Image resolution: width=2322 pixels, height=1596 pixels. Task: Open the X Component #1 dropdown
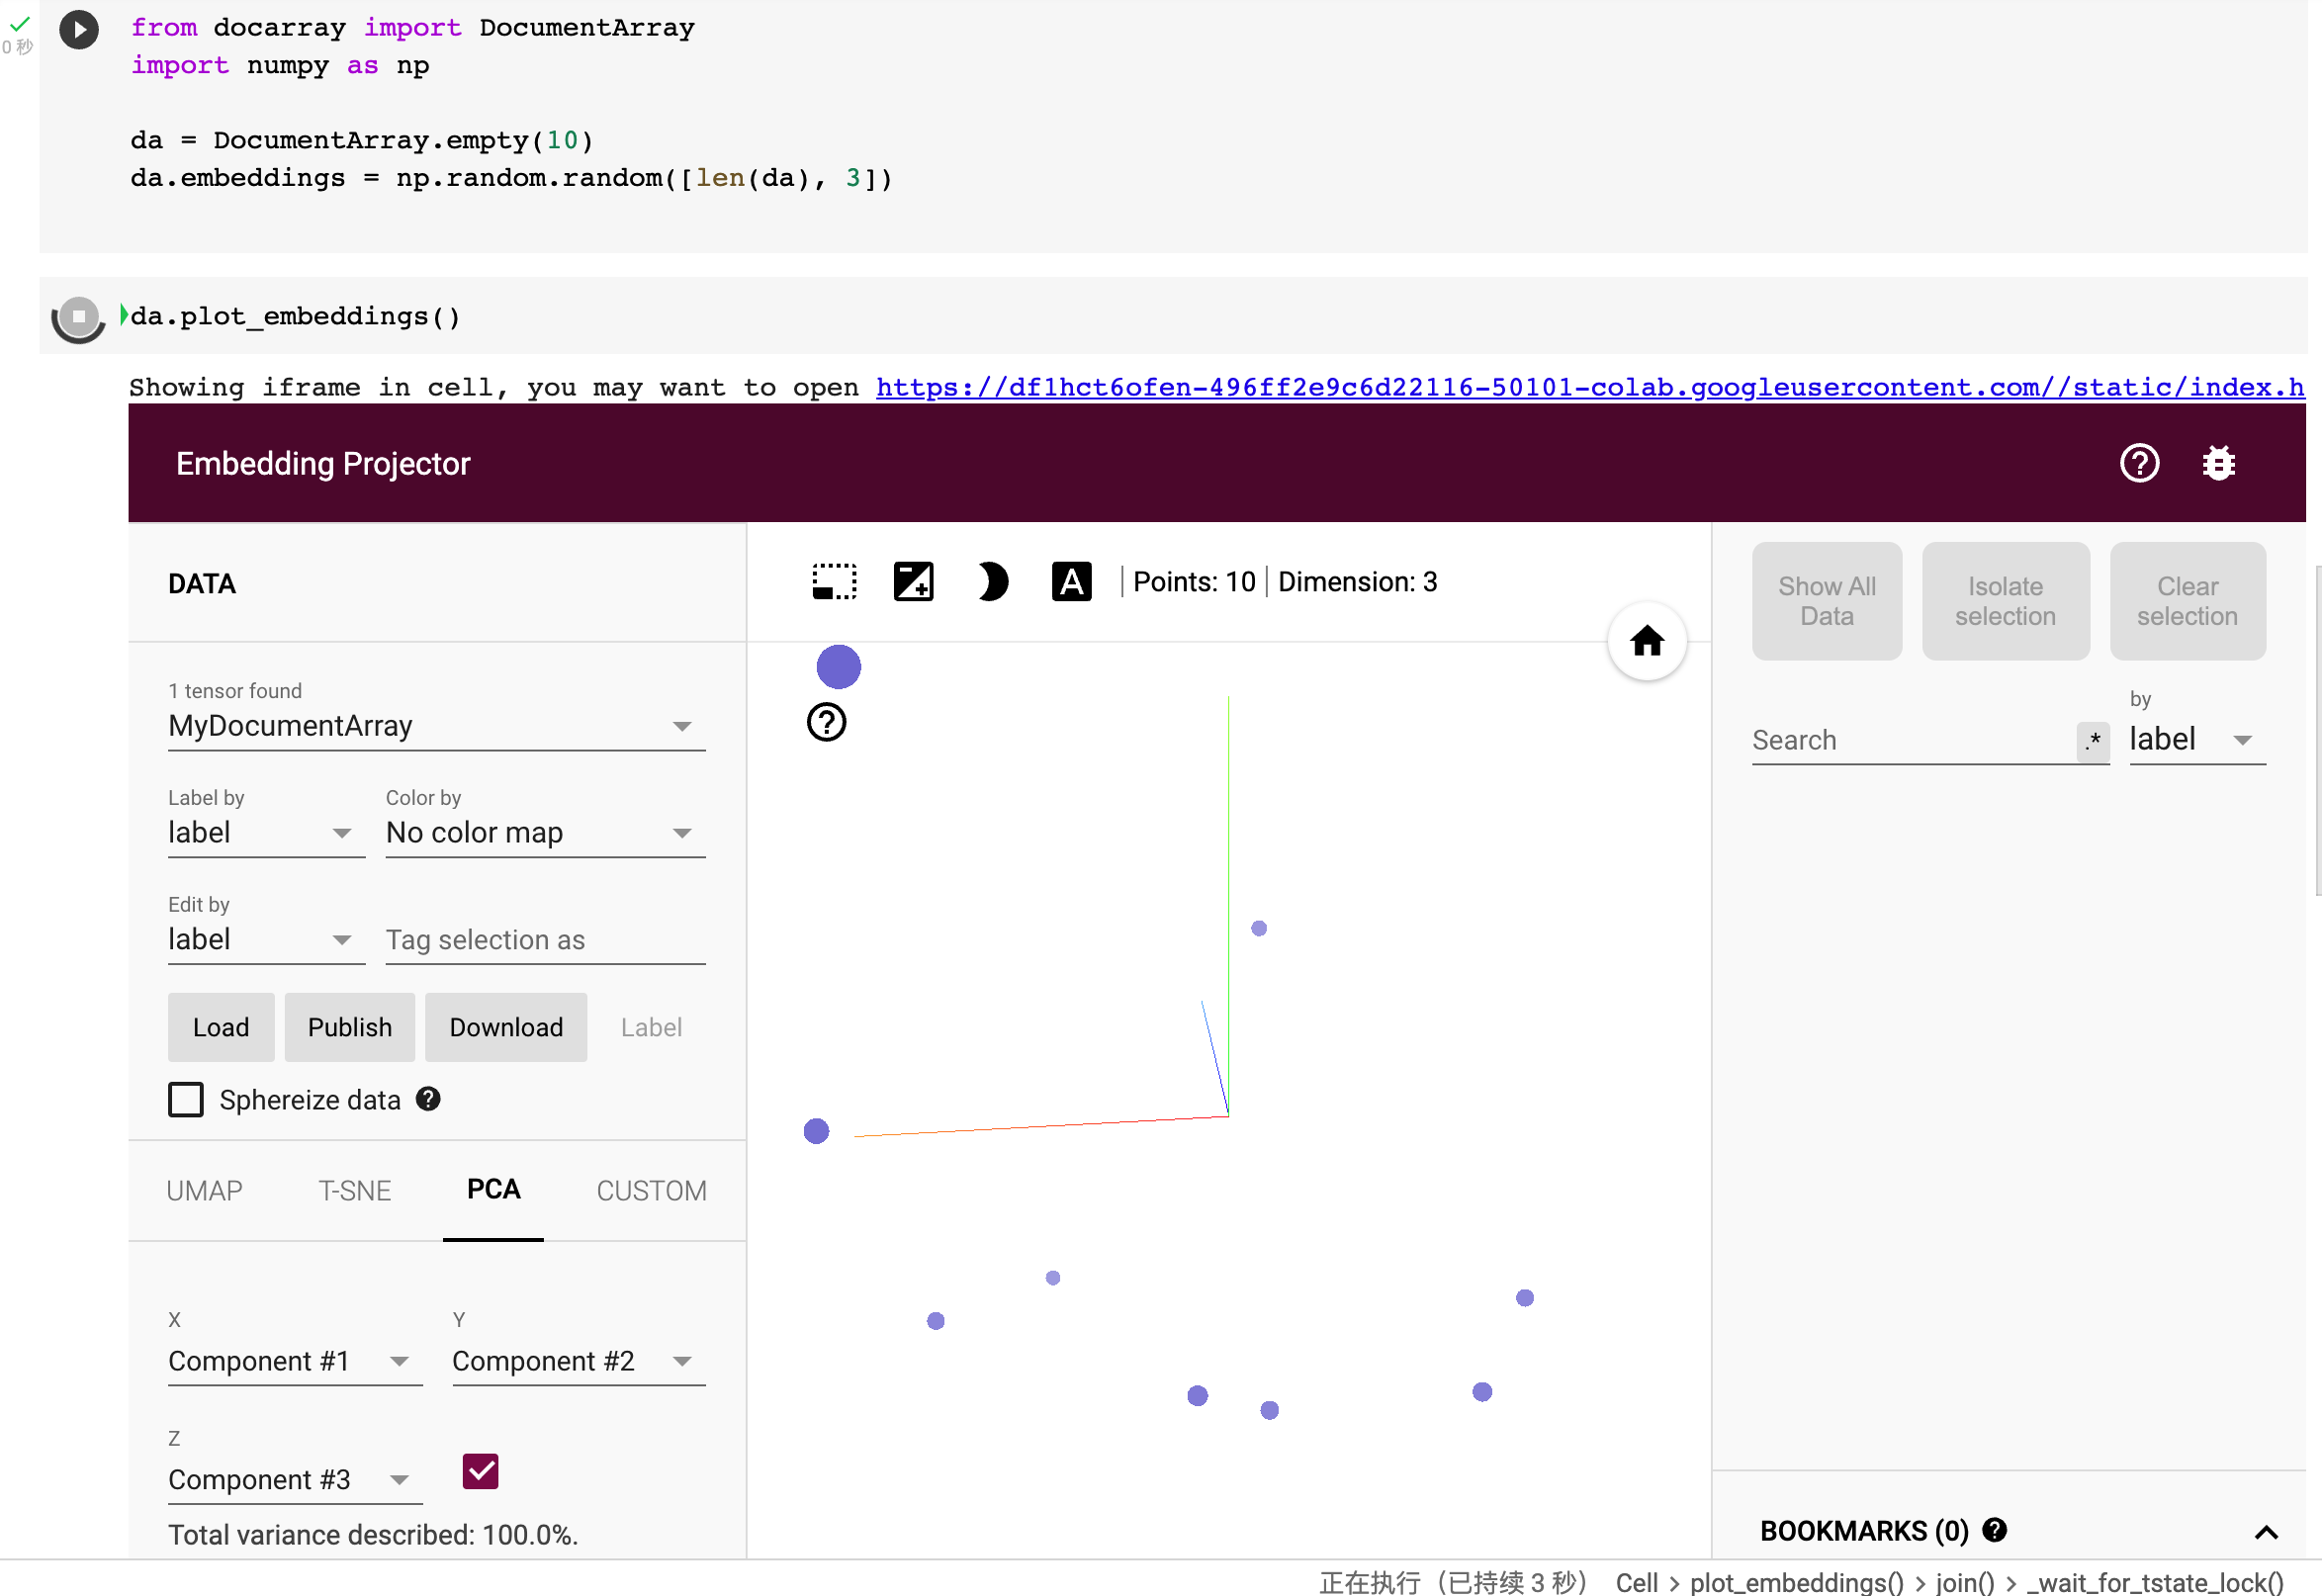(294, 1362)
